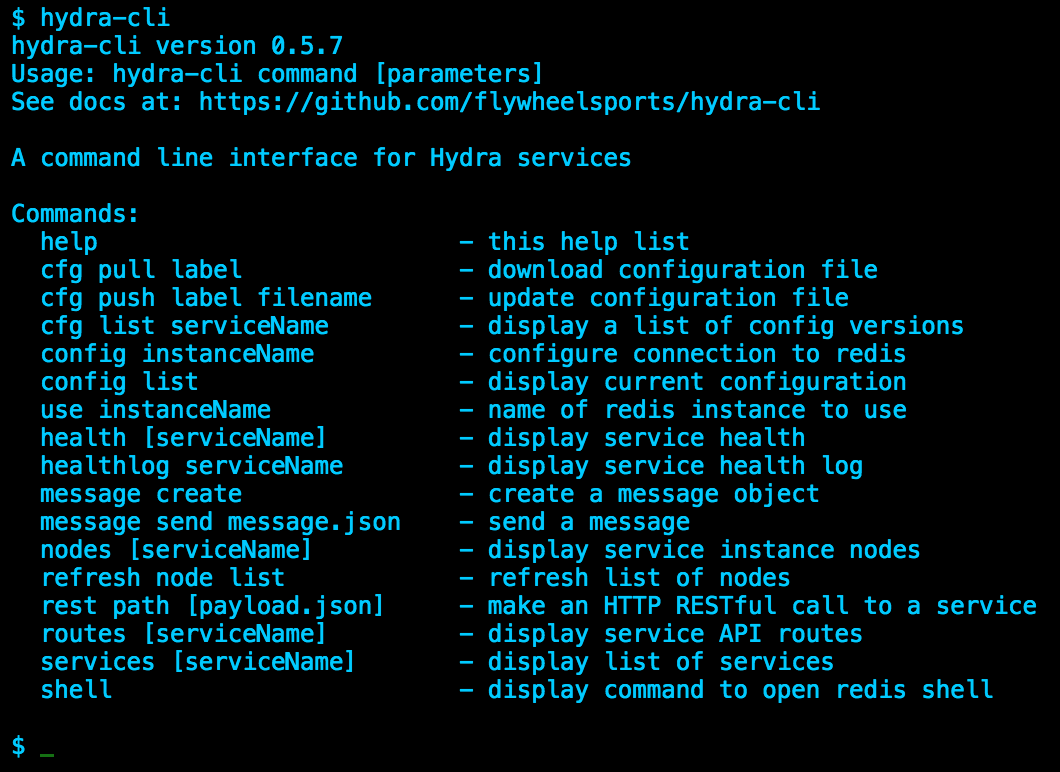1060x772 pixels.
Task: Open the hydra-cli GitHub docs link
Action: [510, 101]
